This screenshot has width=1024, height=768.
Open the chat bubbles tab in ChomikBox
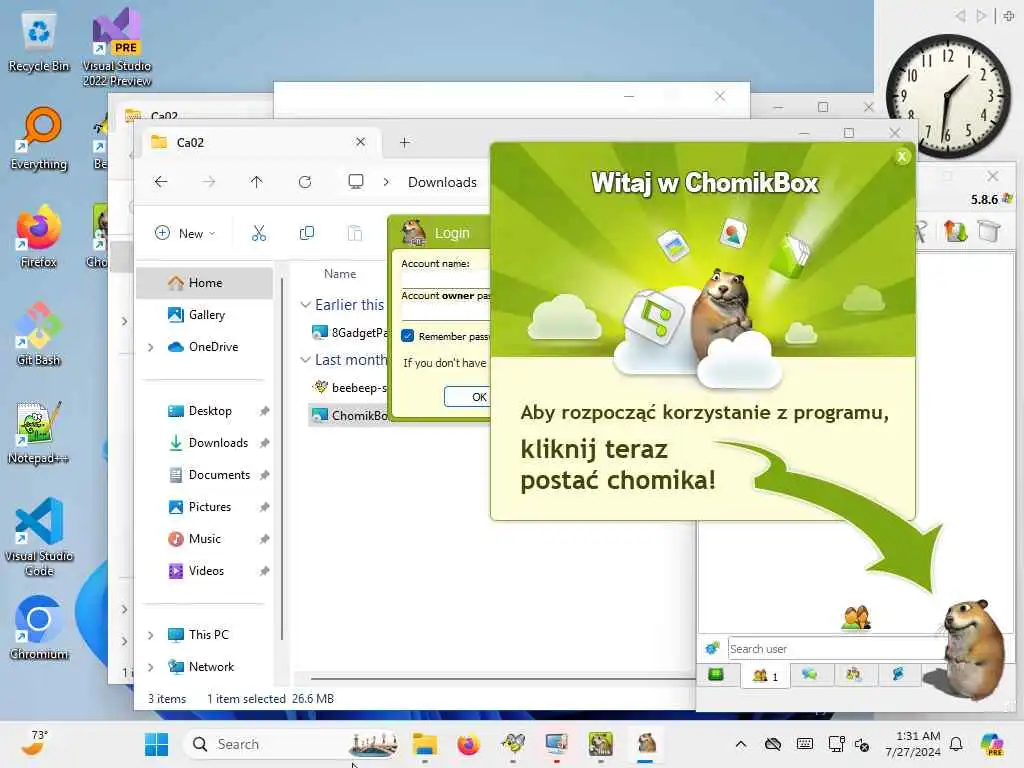click(810, 675)
